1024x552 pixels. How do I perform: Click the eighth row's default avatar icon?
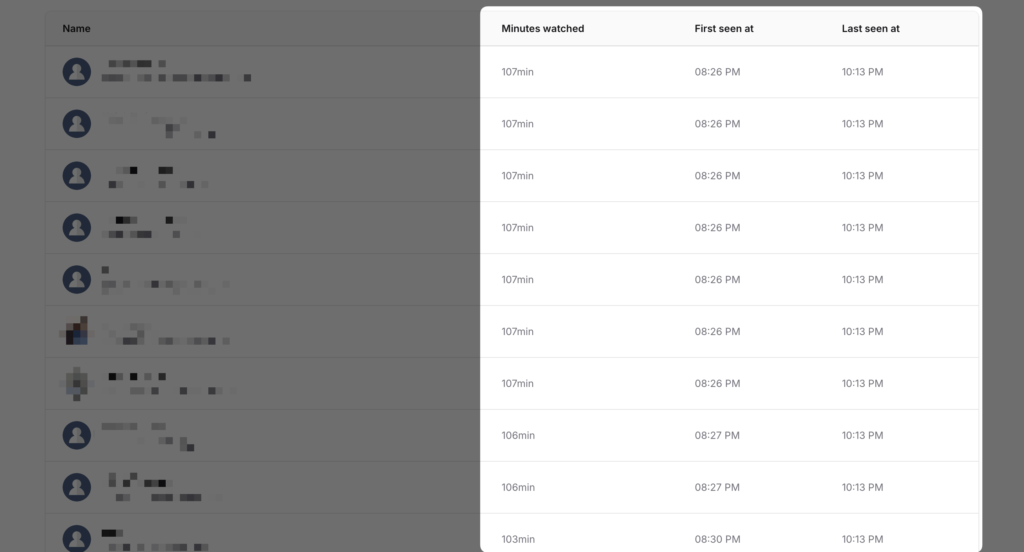76,435
